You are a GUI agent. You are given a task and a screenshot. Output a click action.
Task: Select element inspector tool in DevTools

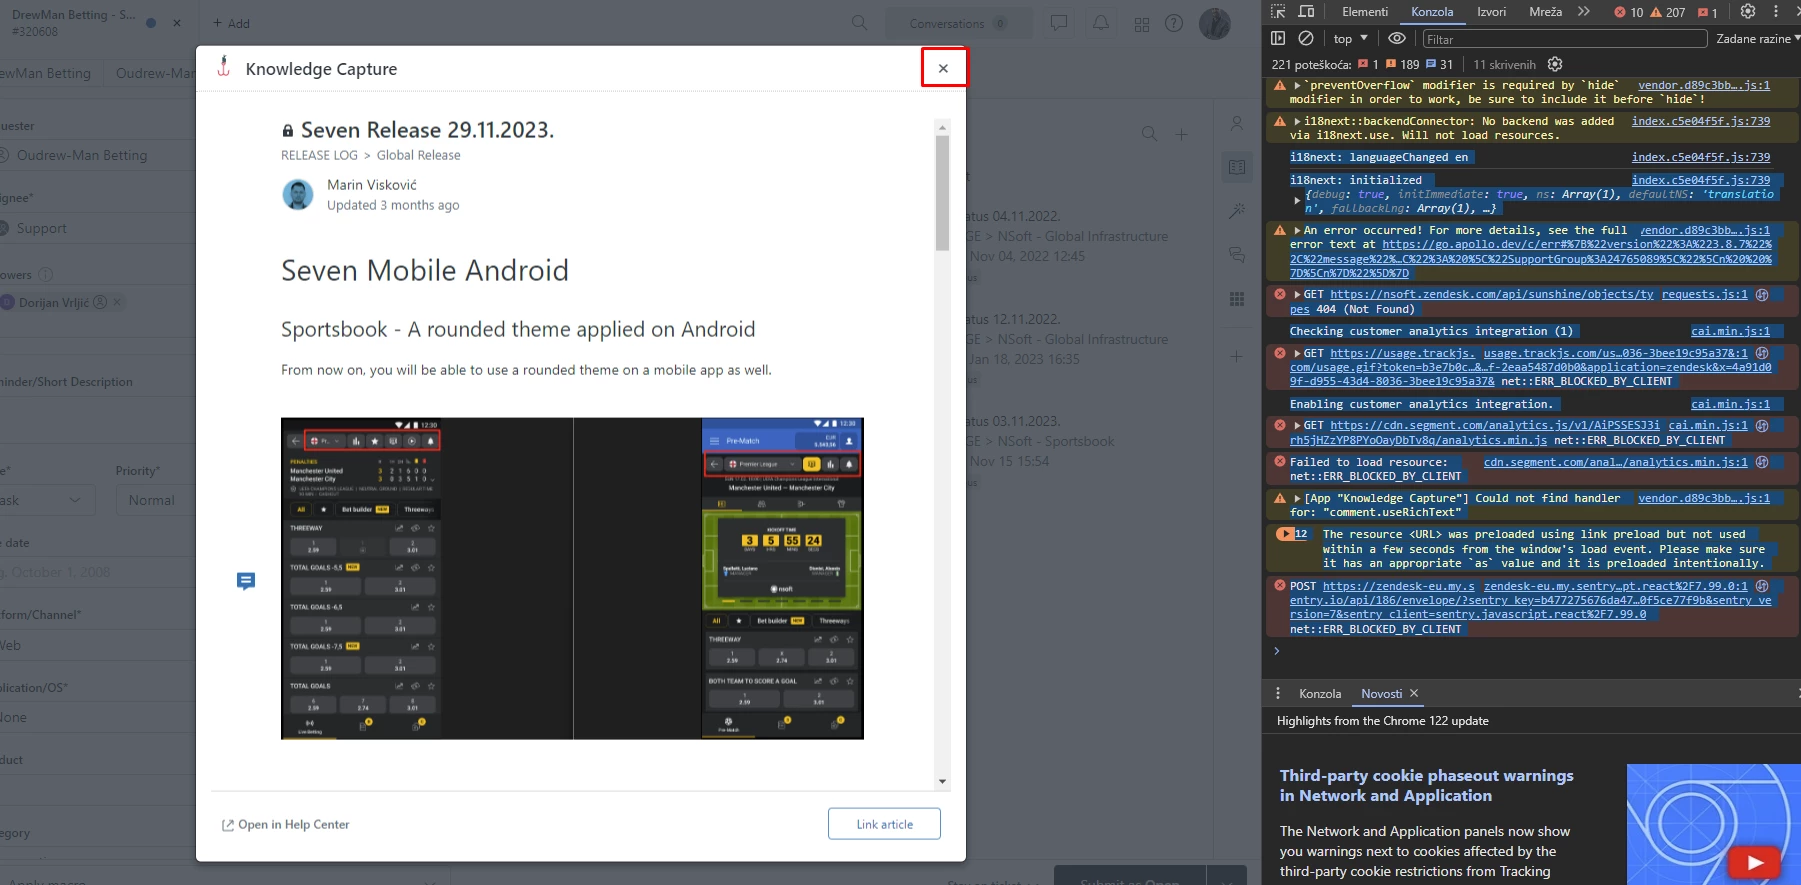coord(1278,12)
